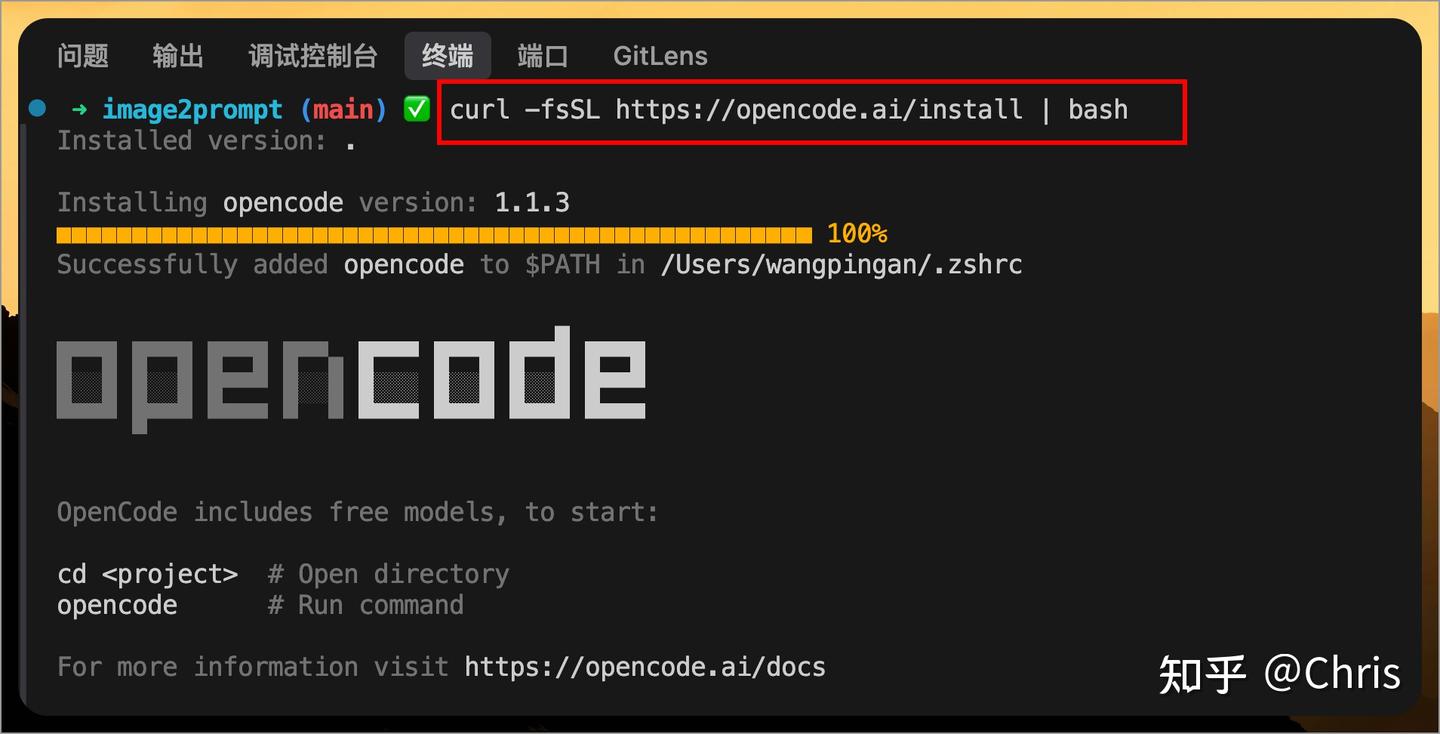The height and width of the screenshot is (734, 1440).
Task: Click the yellow install progress bar
Action: pyautogui.click(x=434, y=235)
